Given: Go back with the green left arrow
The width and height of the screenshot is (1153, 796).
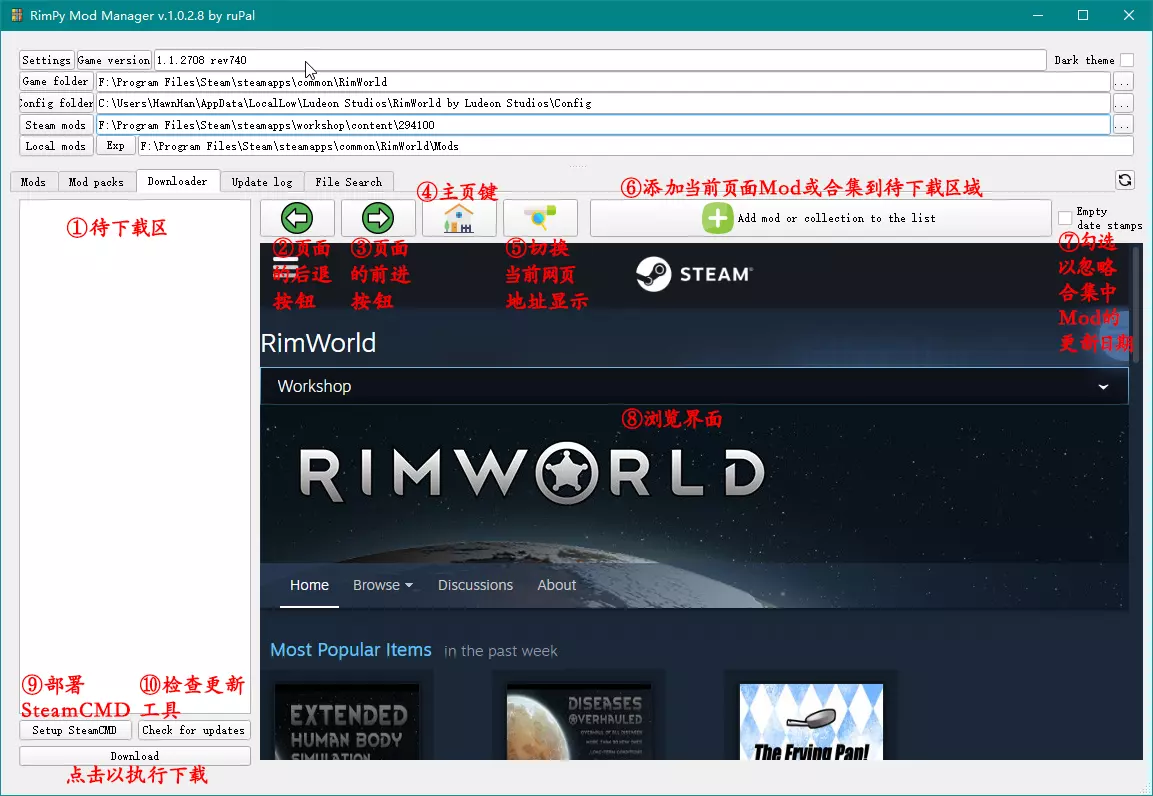Looking at the screenshot, I should pyautogui.click(x=297, y=218).
